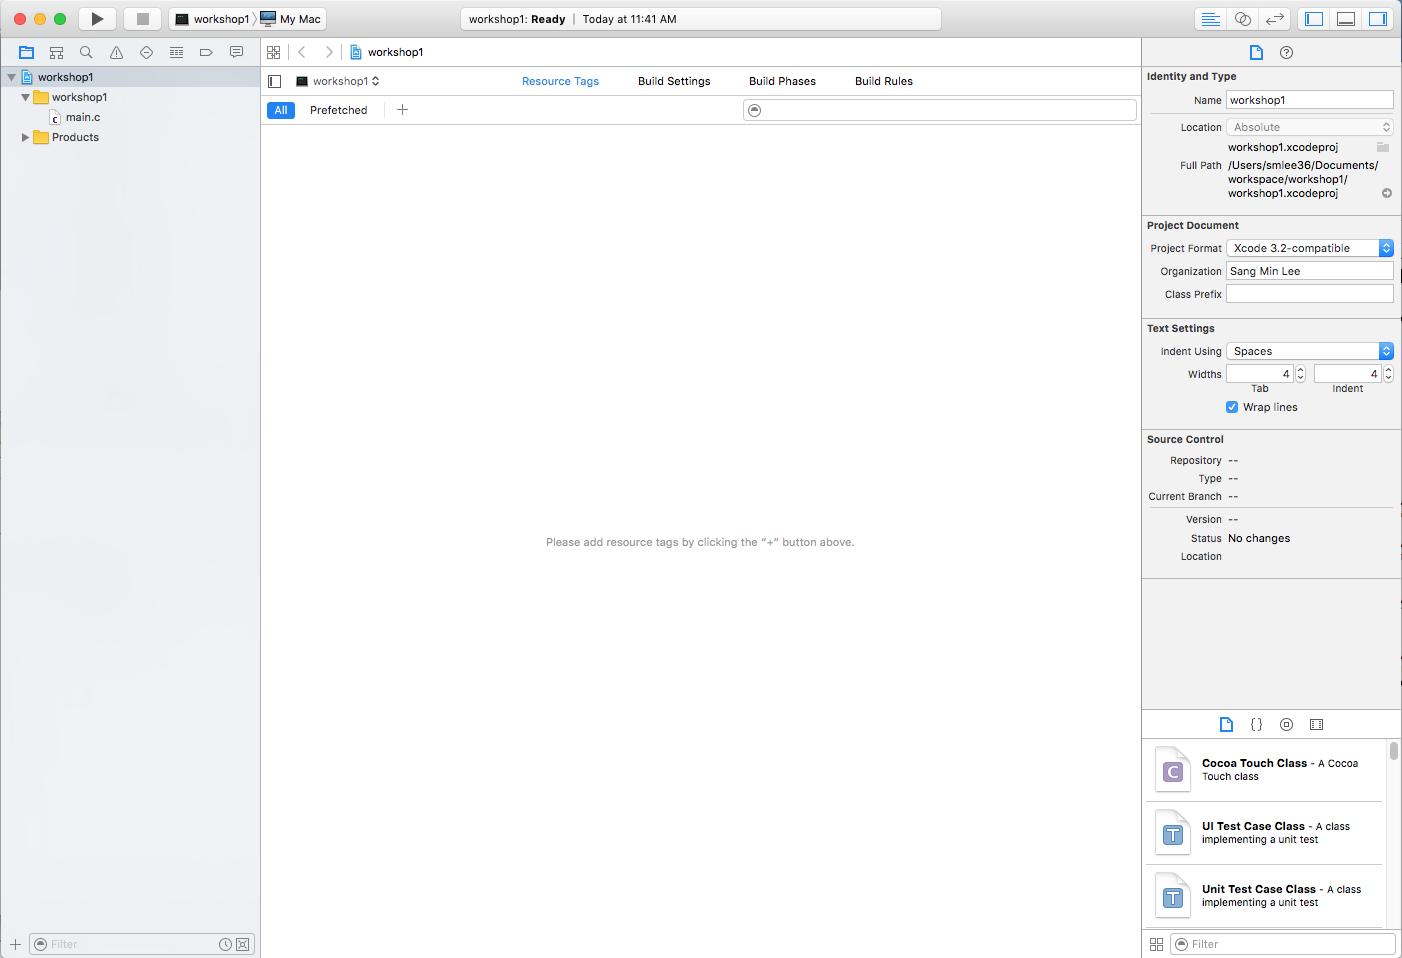
Task: Show the File Template library
Action: [x=1227, y=724]
